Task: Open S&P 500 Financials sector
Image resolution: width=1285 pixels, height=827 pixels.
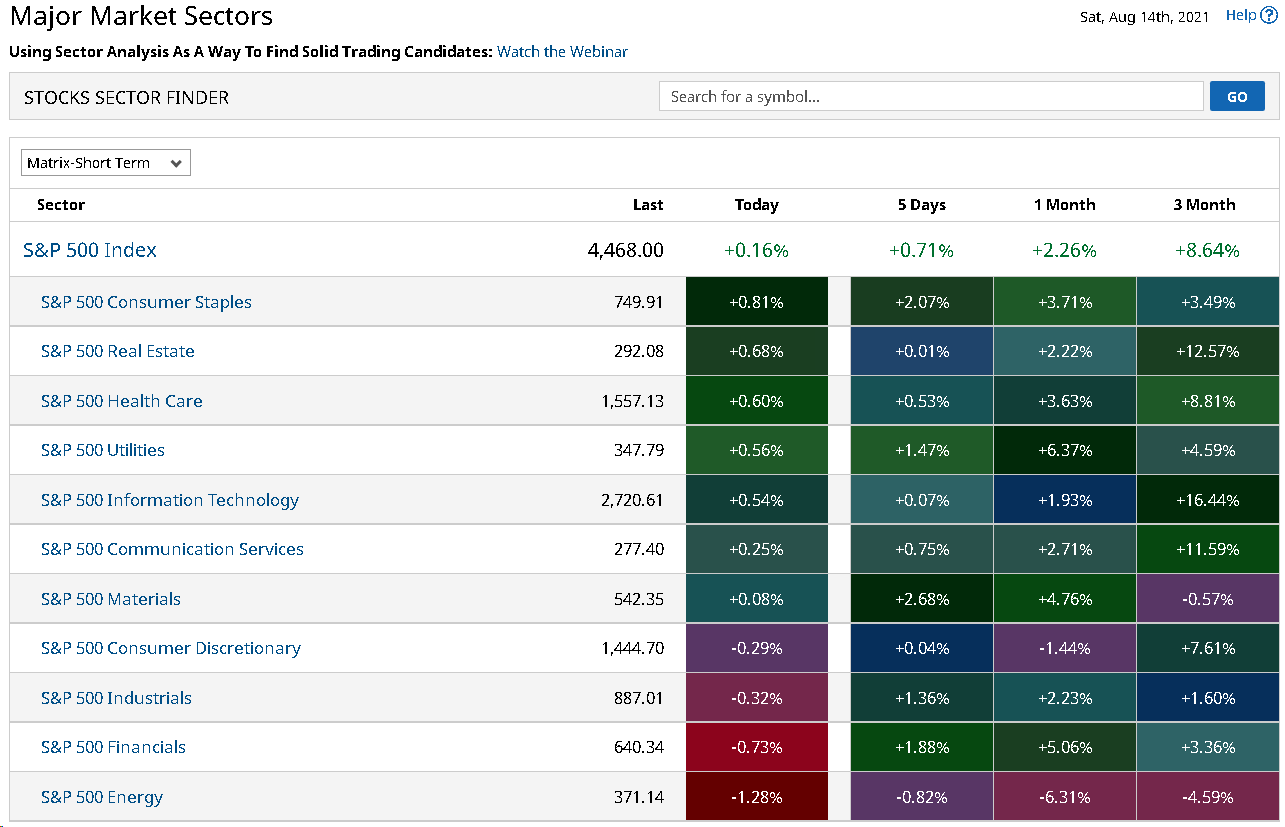Action: tap(113, 747)
